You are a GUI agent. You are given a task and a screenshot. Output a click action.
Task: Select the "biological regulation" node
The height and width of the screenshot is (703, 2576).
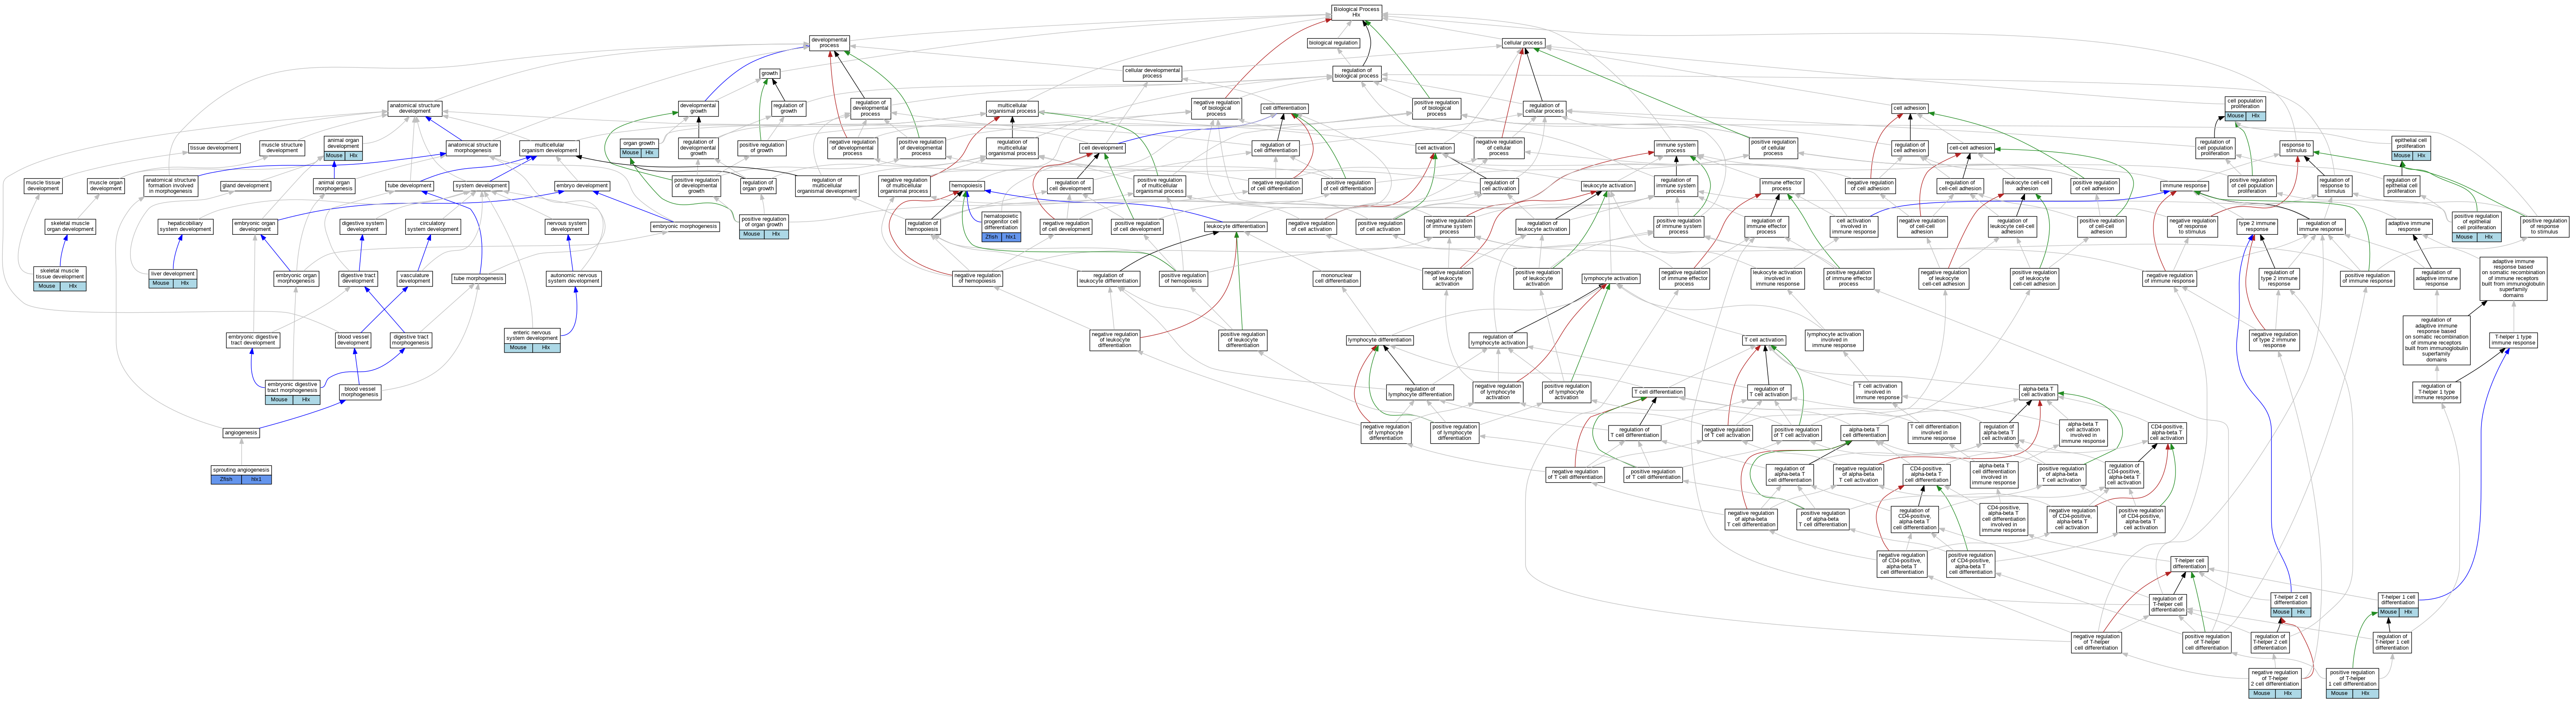pyautogui.click(x=1333, y=43)
